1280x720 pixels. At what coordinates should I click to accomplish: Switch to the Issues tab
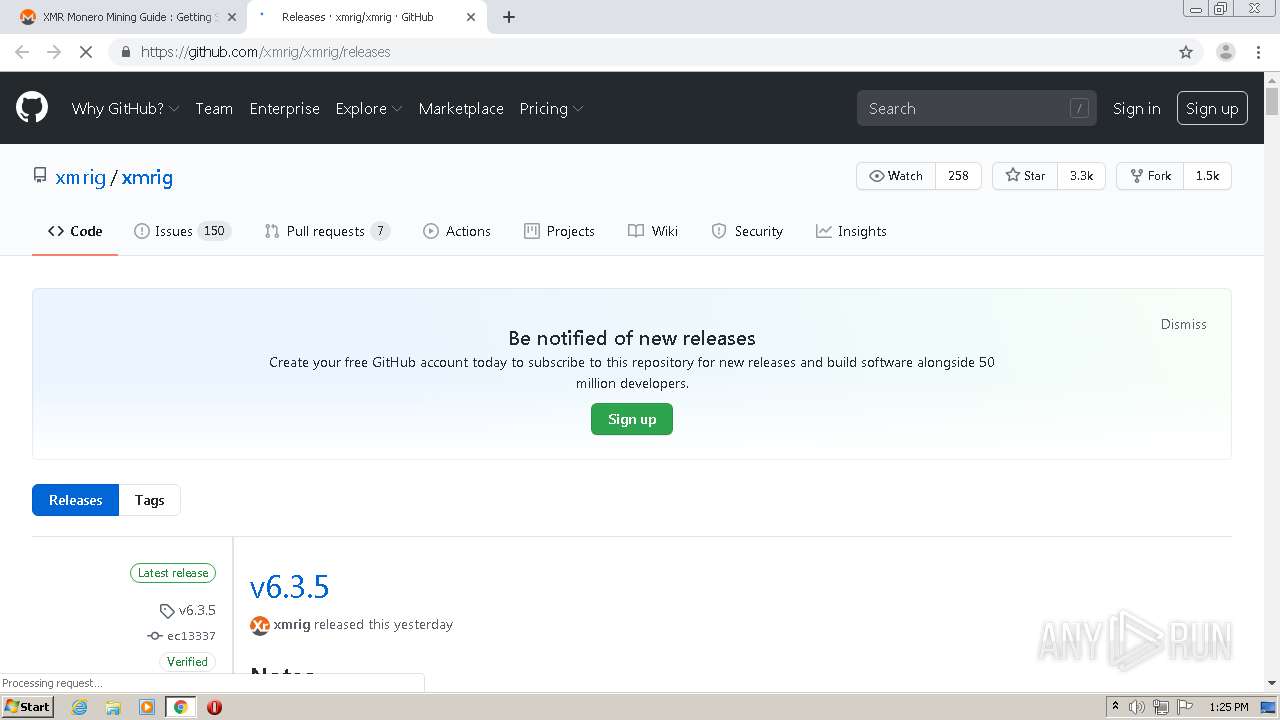tap(182, 231)
